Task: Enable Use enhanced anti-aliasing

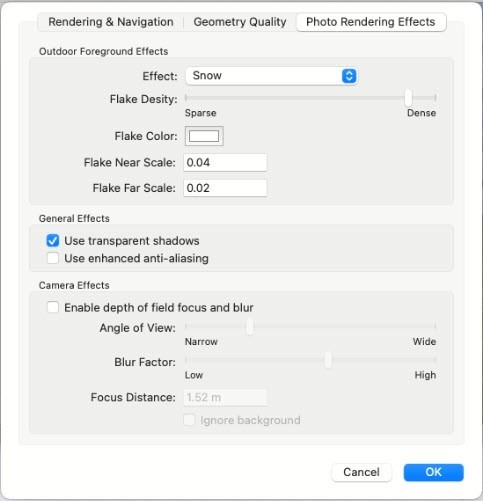Action: (x=53, y=258)
